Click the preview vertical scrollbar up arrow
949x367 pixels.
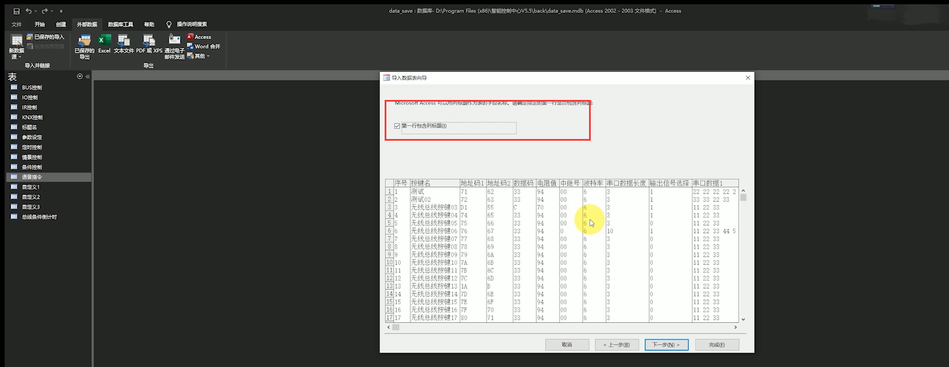pos(743,190)
